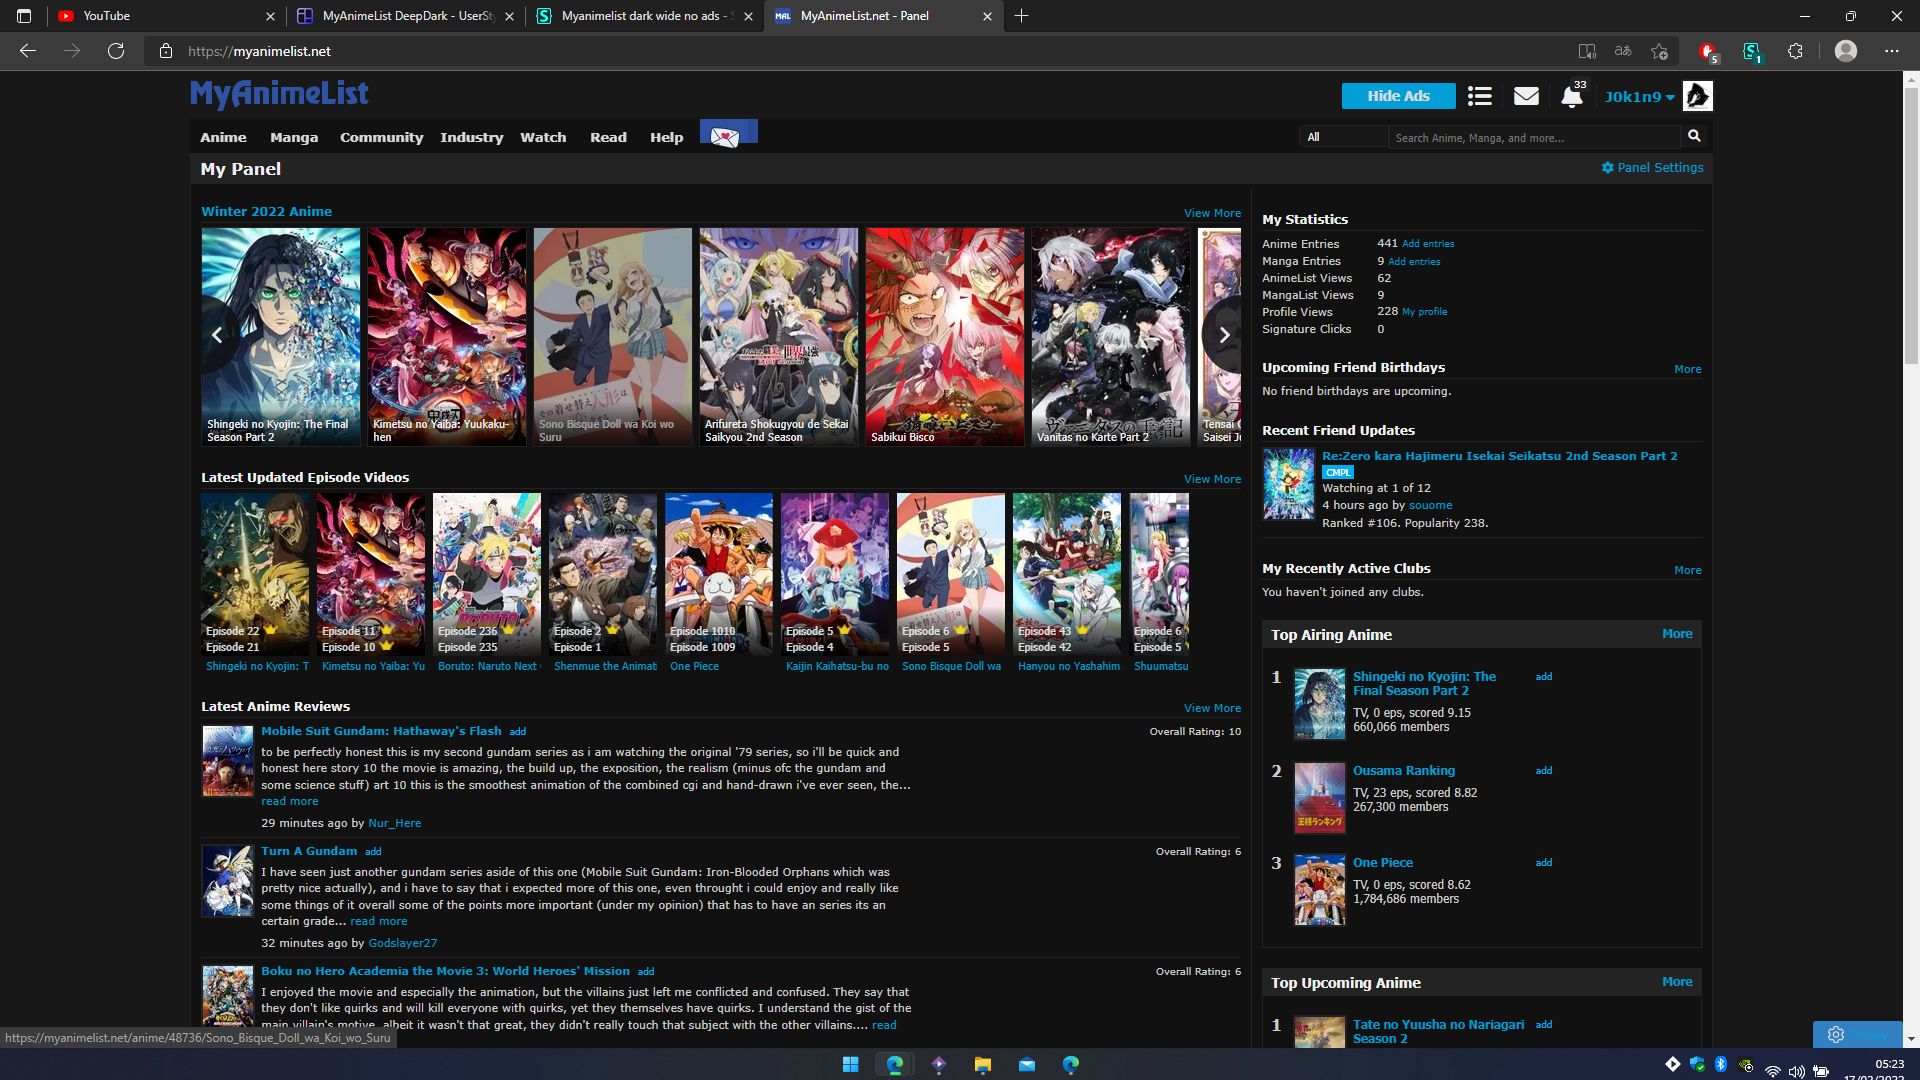Open the Winter 2022 Anime heading link
Image resolution: width=1920 pixels, height=1080 pixels.
pyautogui.click(x=266, y=212)
